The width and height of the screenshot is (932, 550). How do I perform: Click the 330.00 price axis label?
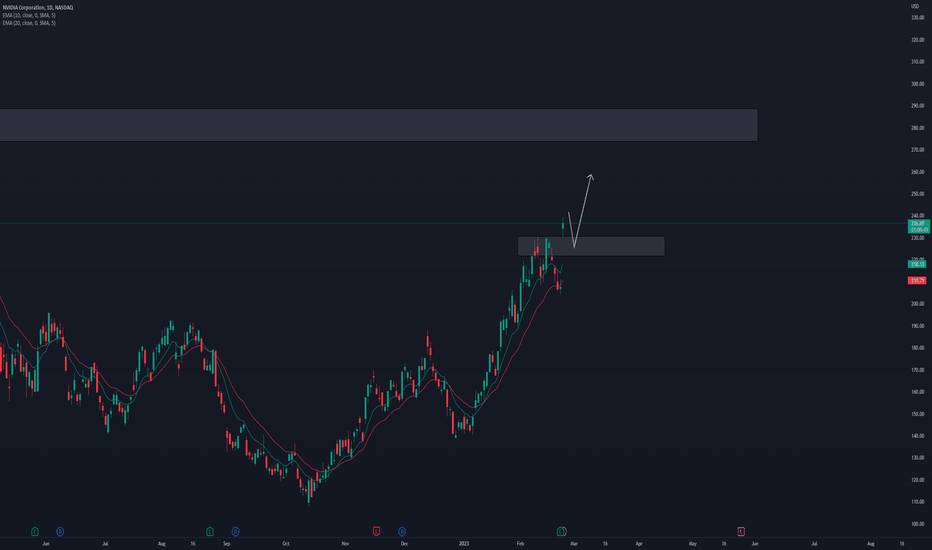pyautogui.click(x=918, y=18)
